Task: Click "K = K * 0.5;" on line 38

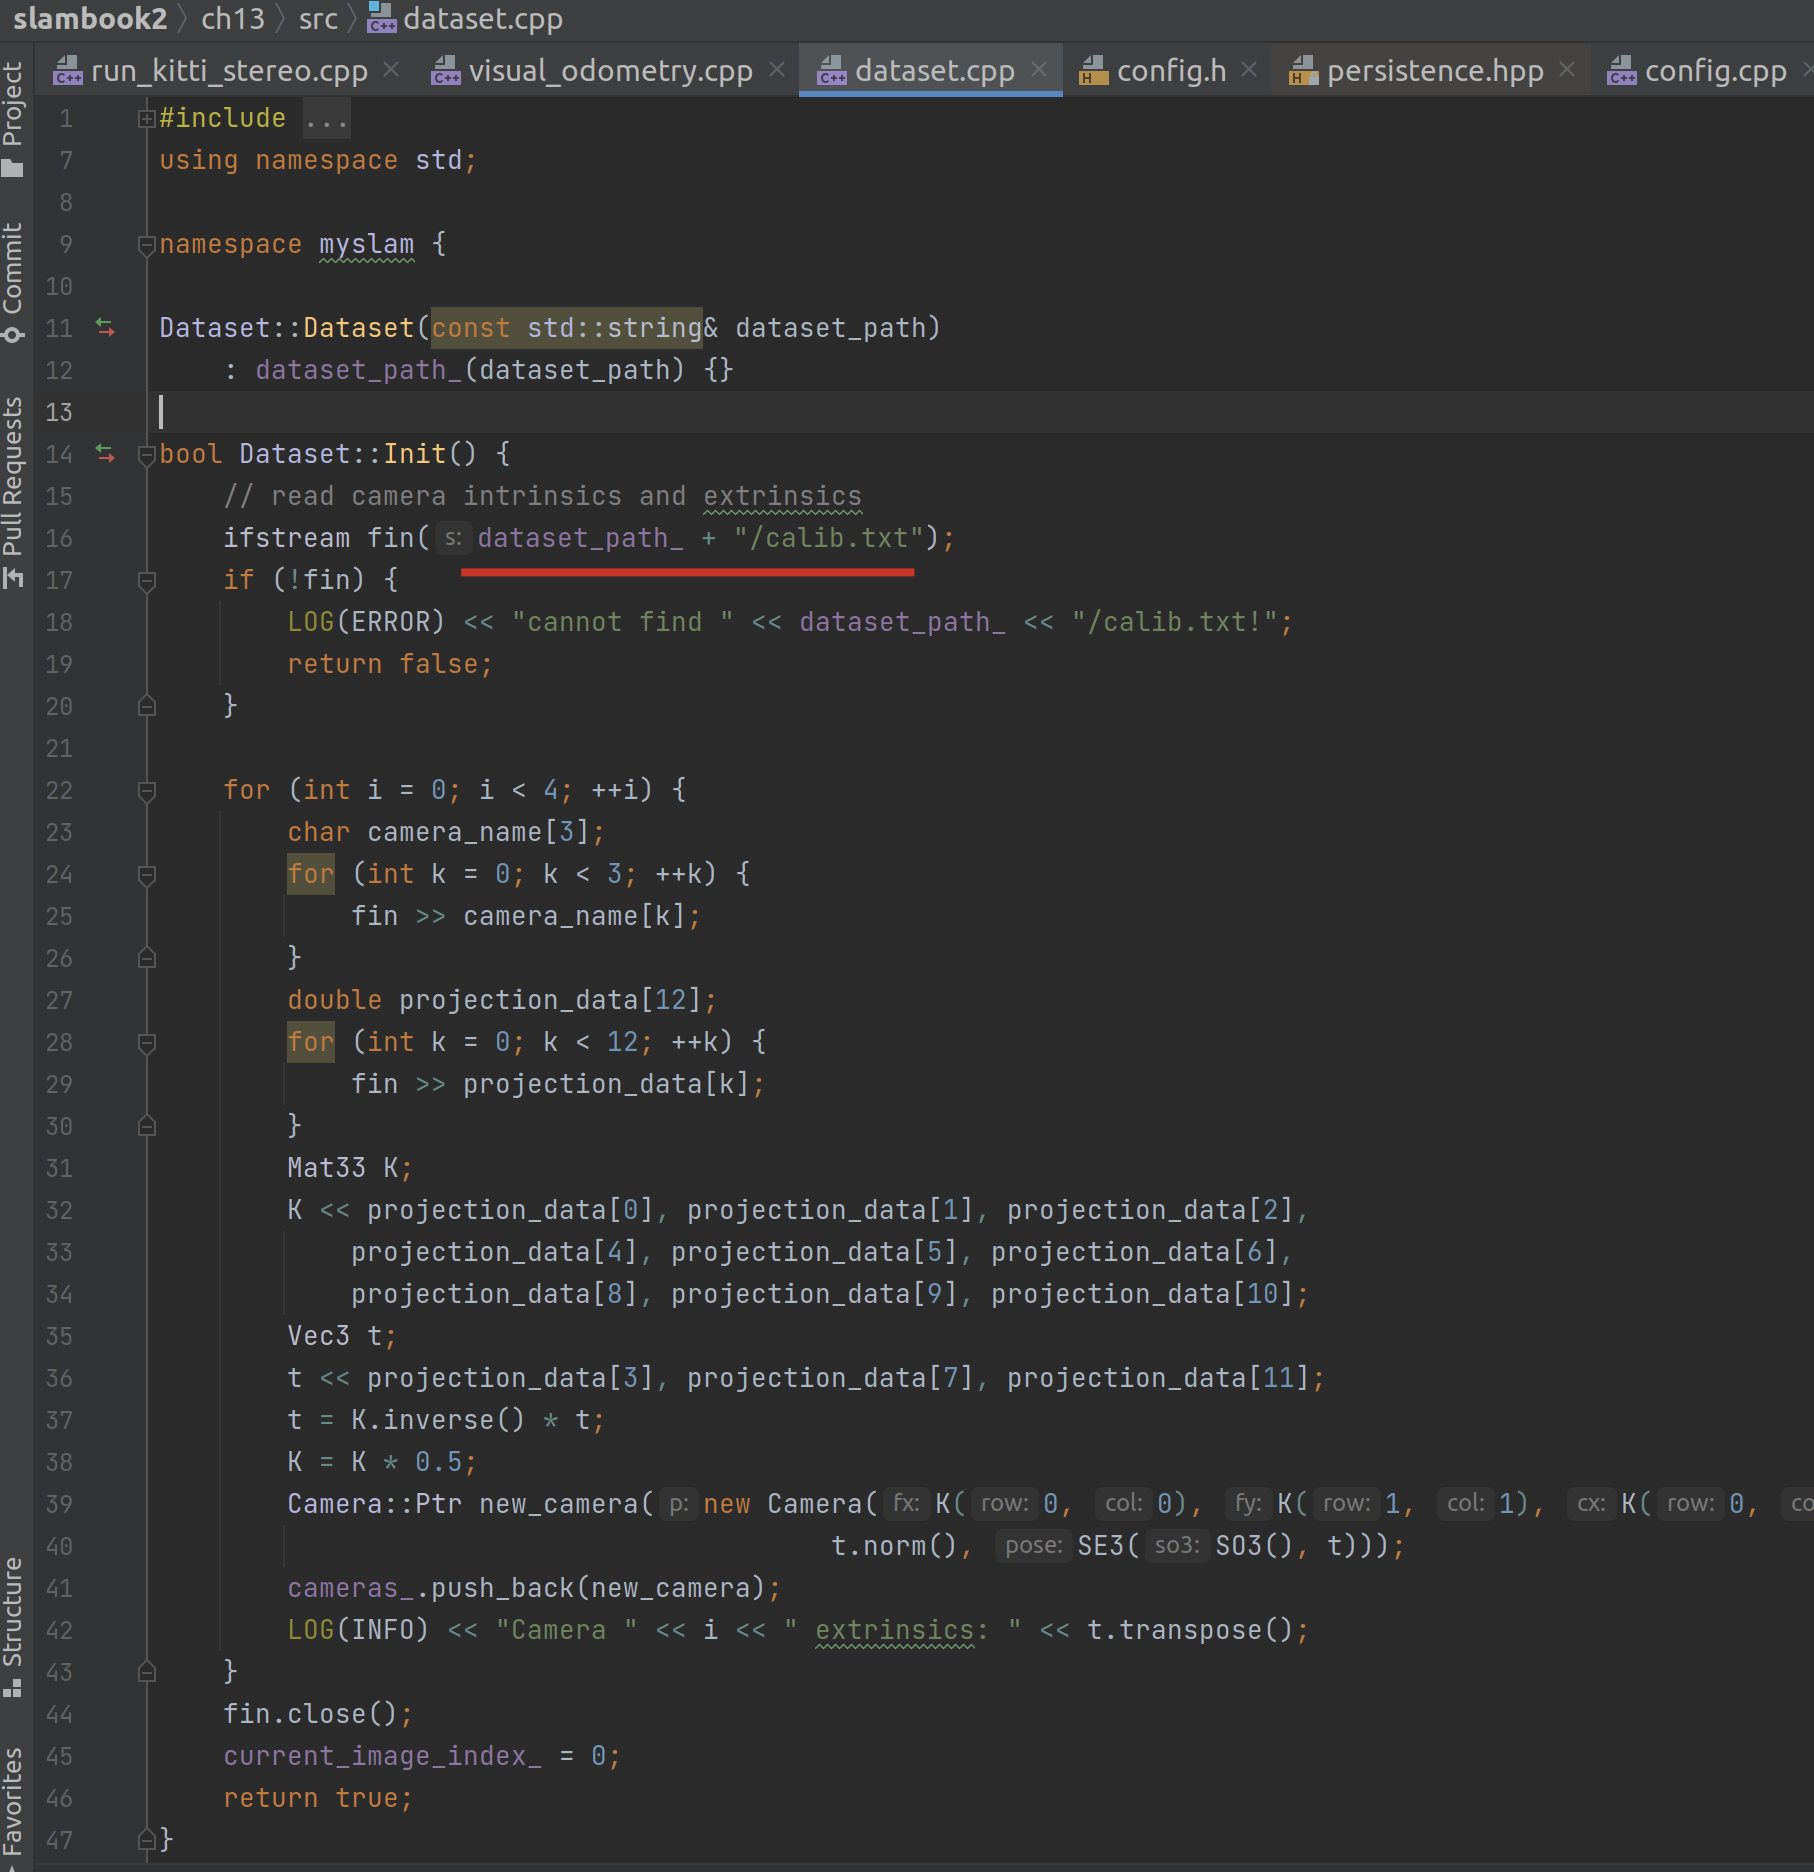Action: coord(382,1462)
